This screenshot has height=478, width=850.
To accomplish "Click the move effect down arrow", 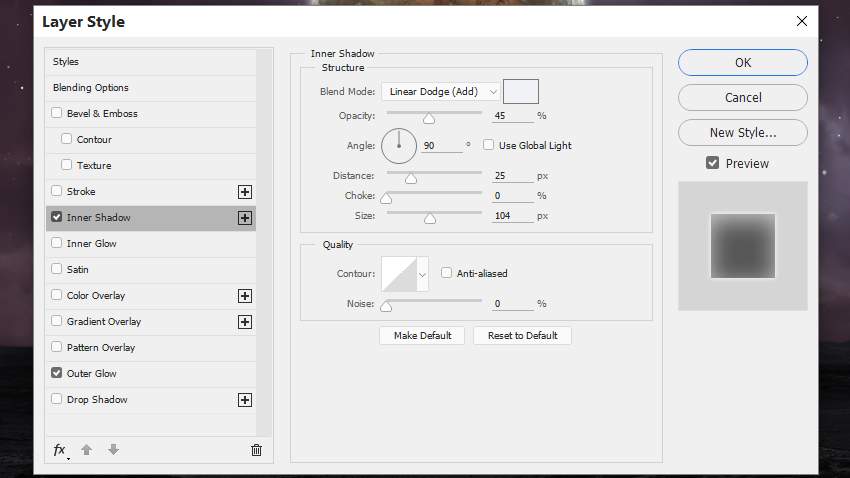I will tap(113, 450).
